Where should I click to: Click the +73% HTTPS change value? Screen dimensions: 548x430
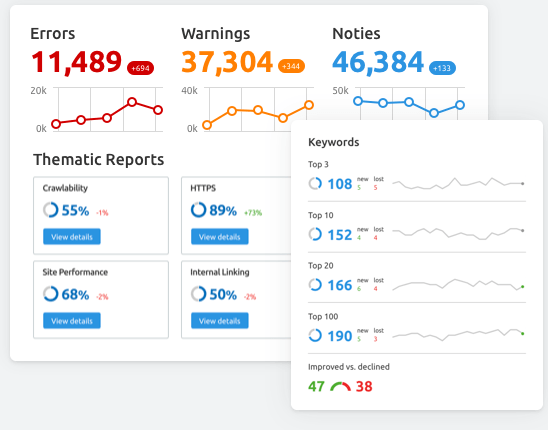click(x=253, y=213)
